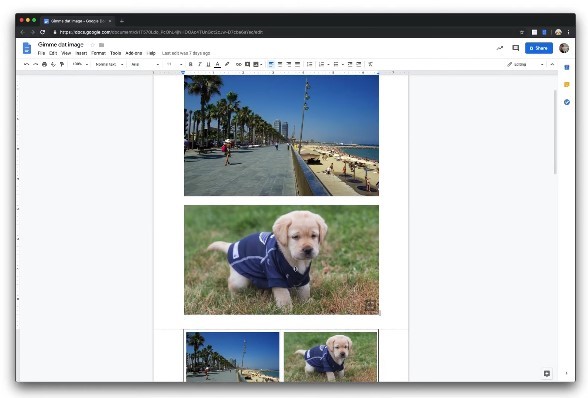Open the text color picker
This screenshot has height=398, width=588.
pyautogui.click(x=218, y=65)
